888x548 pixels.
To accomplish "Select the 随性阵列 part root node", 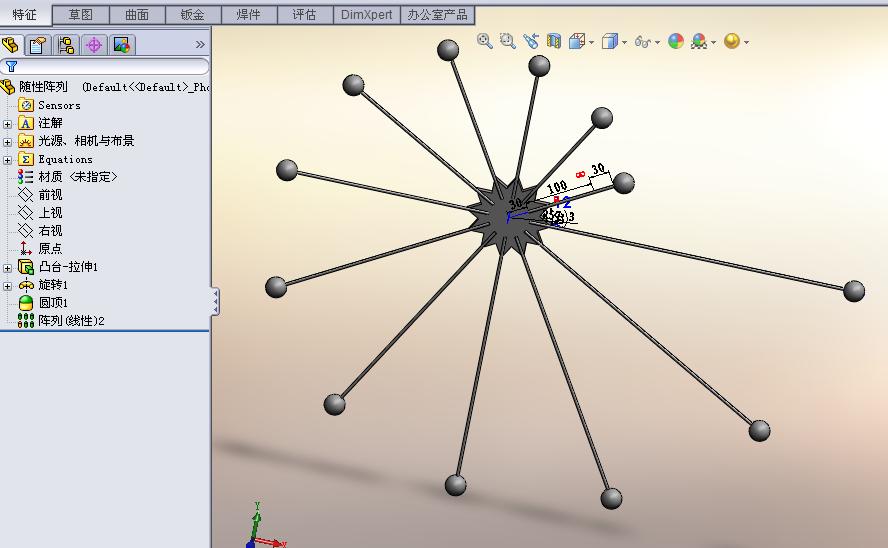I will click(43, 87).
